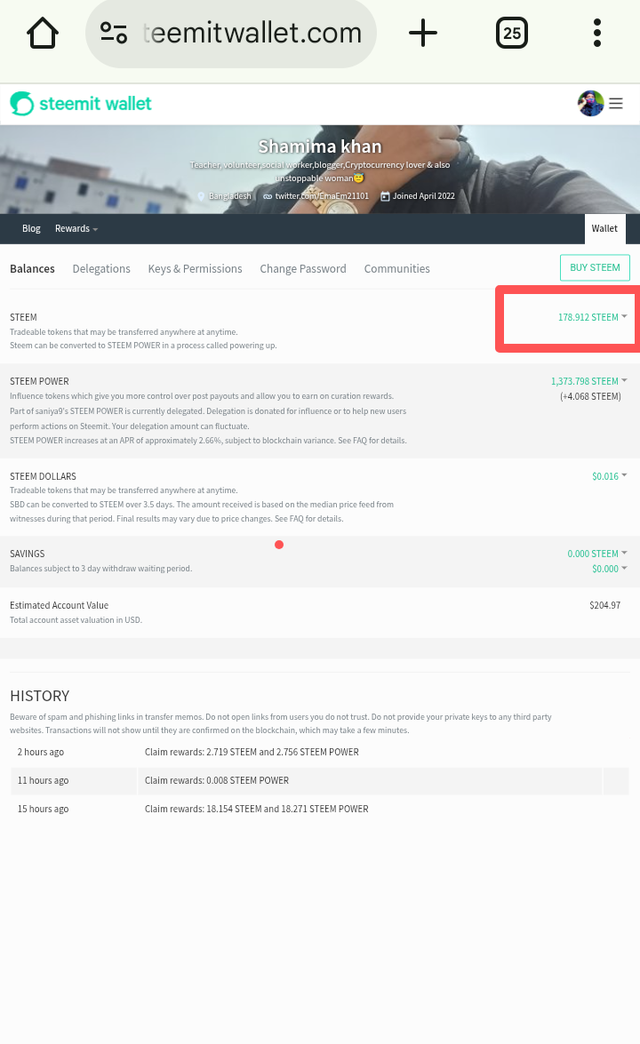The width and height of the screenshot is (640, 1044).
Task: Expand the $0.016 Steem Dollars dropdown
Action: [x=609, y=476]
